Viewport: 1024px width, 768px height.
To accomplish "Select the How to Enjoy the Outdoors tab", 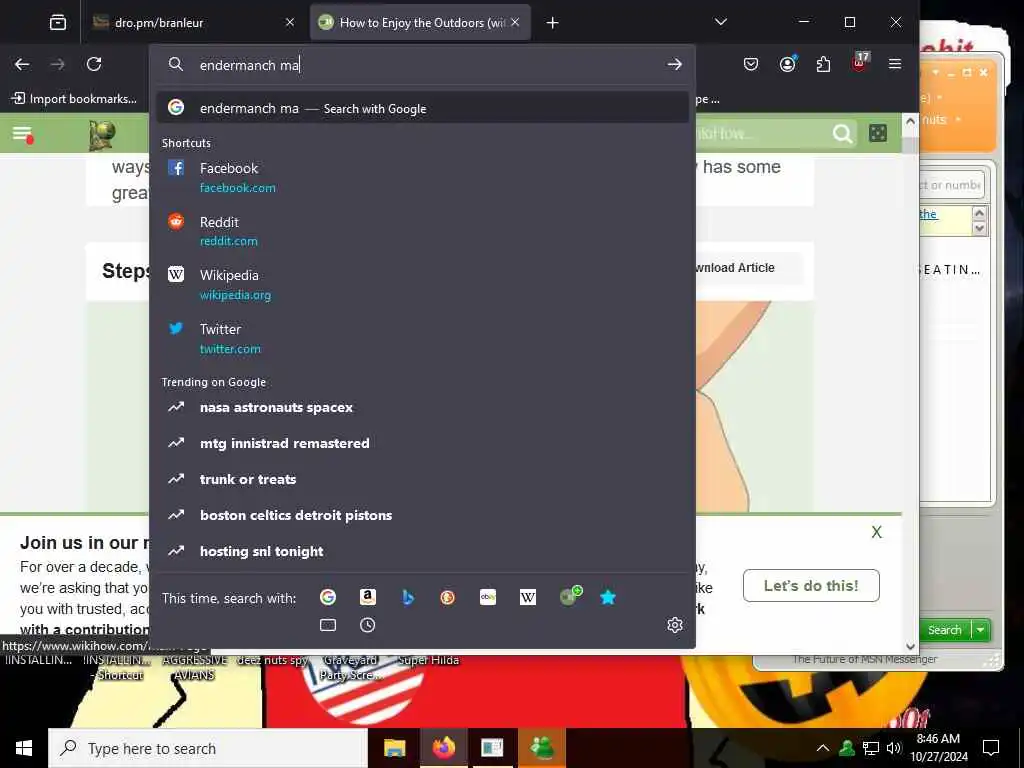I will (x=420, y=23).
